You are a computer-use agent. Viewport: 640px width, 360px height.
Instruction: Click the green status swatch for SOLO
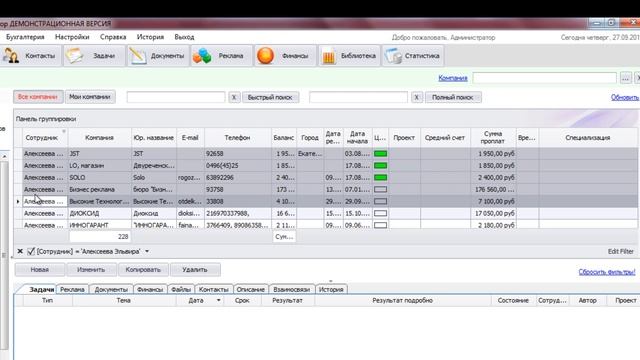coord(380,178)
